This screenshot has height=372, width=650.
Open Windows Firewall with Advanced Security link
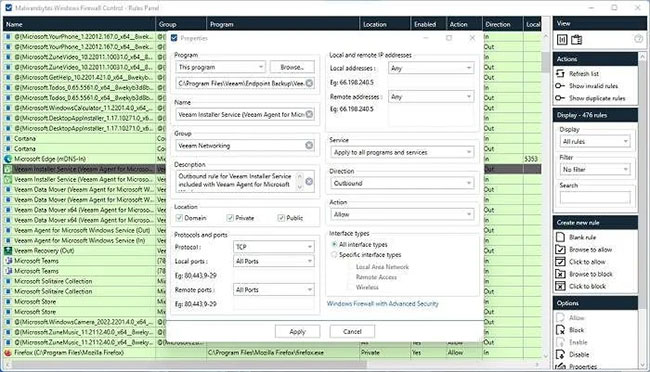[x=382, y=304]
